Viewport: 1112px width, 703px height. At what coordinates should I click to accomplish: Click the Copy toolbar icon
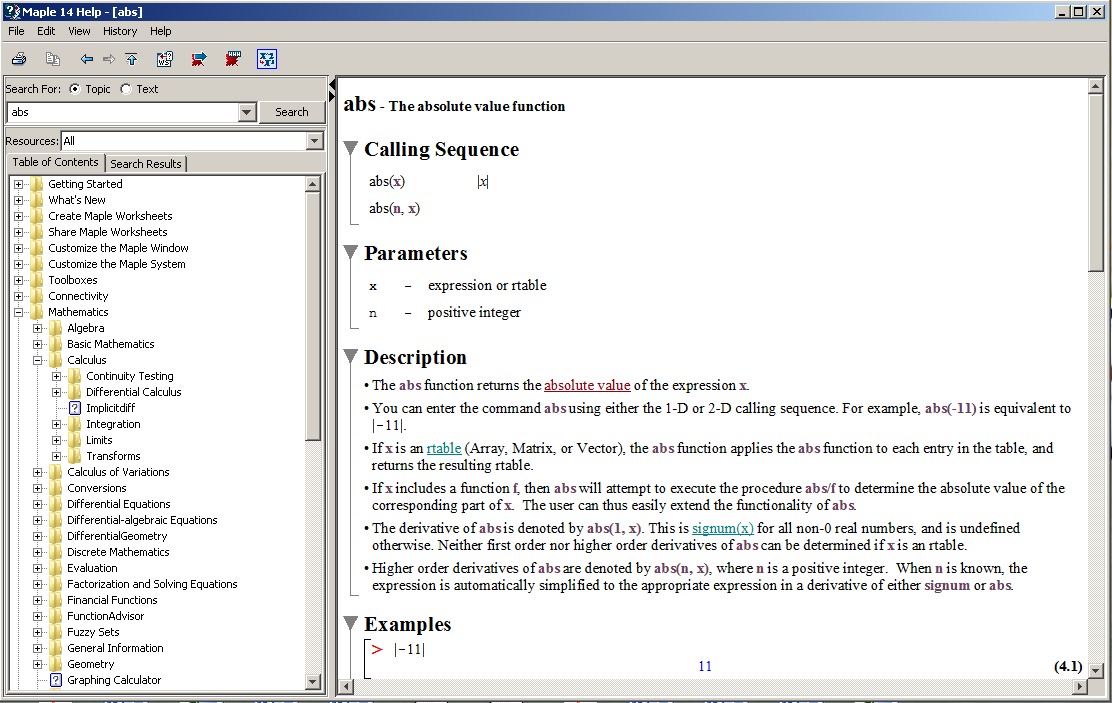[52, 59]
